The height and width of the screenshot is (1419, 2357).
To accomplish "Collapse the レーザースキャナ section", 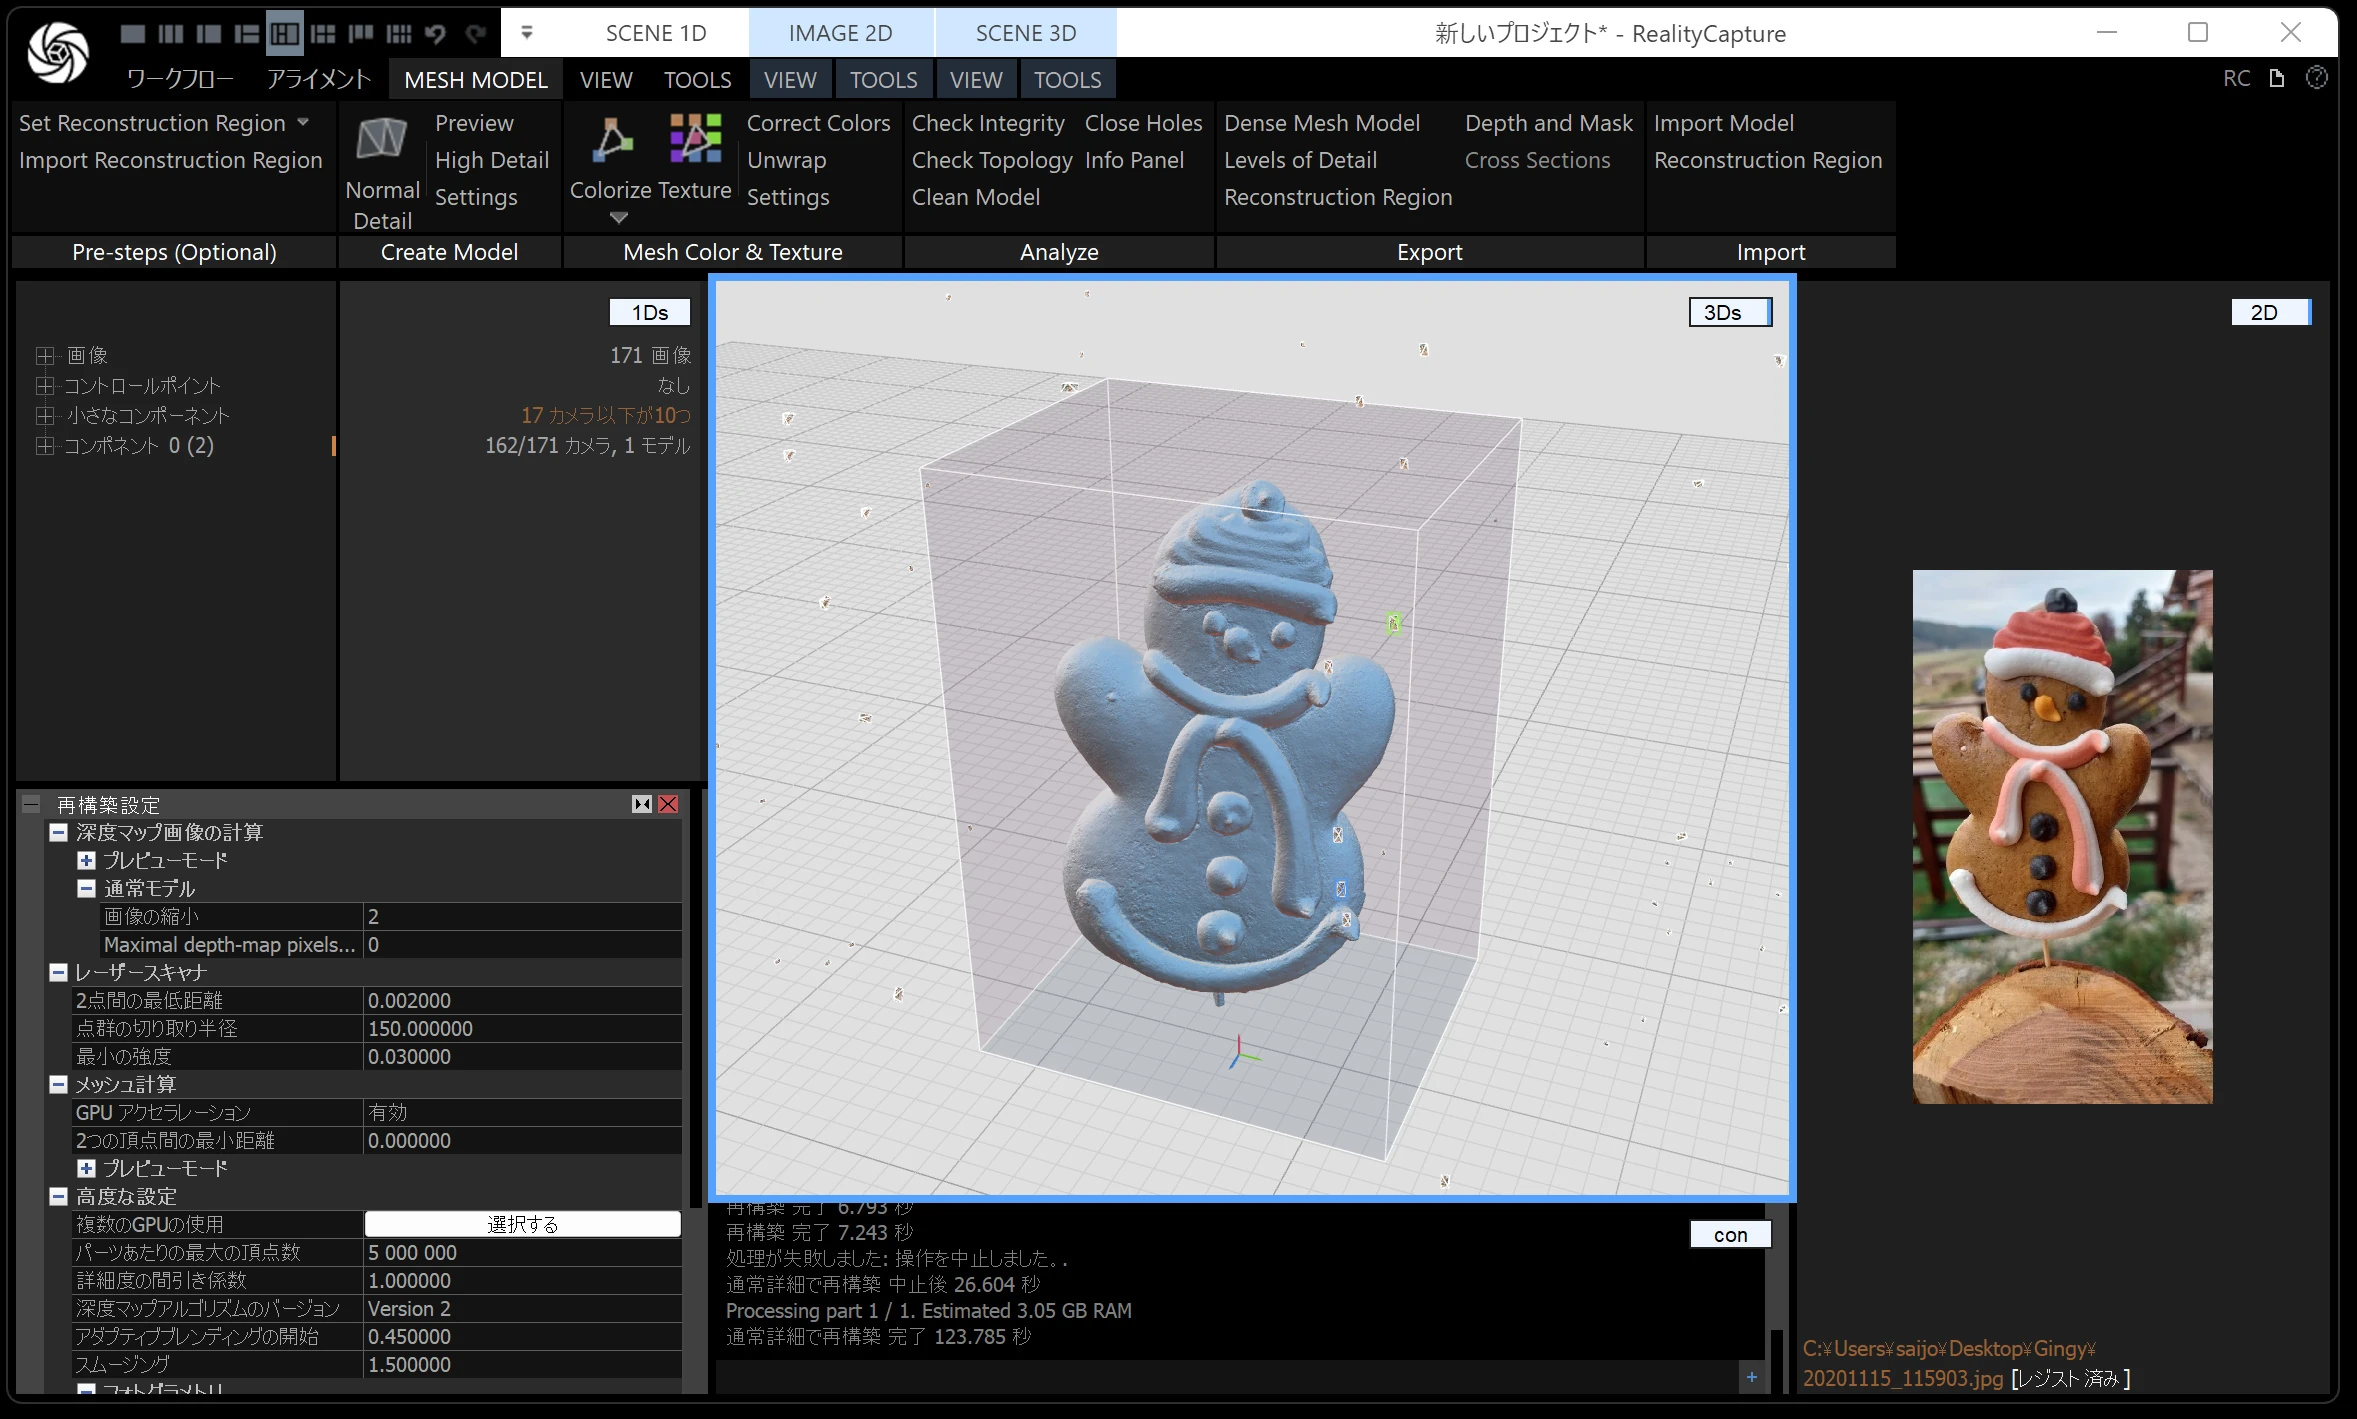I will coord(59,972).
